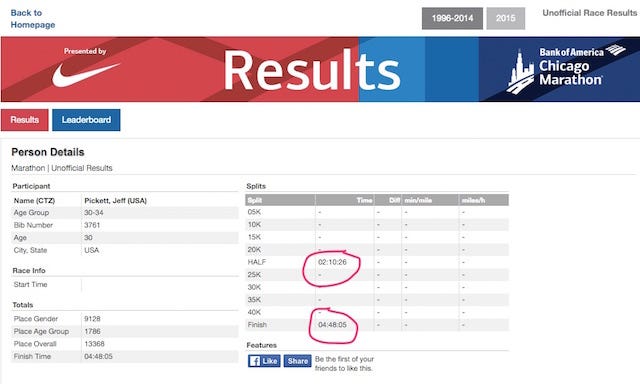Click the 10K split row label
Image resolution: width=640 pixels, height=384 pixels.
(254, 225)
